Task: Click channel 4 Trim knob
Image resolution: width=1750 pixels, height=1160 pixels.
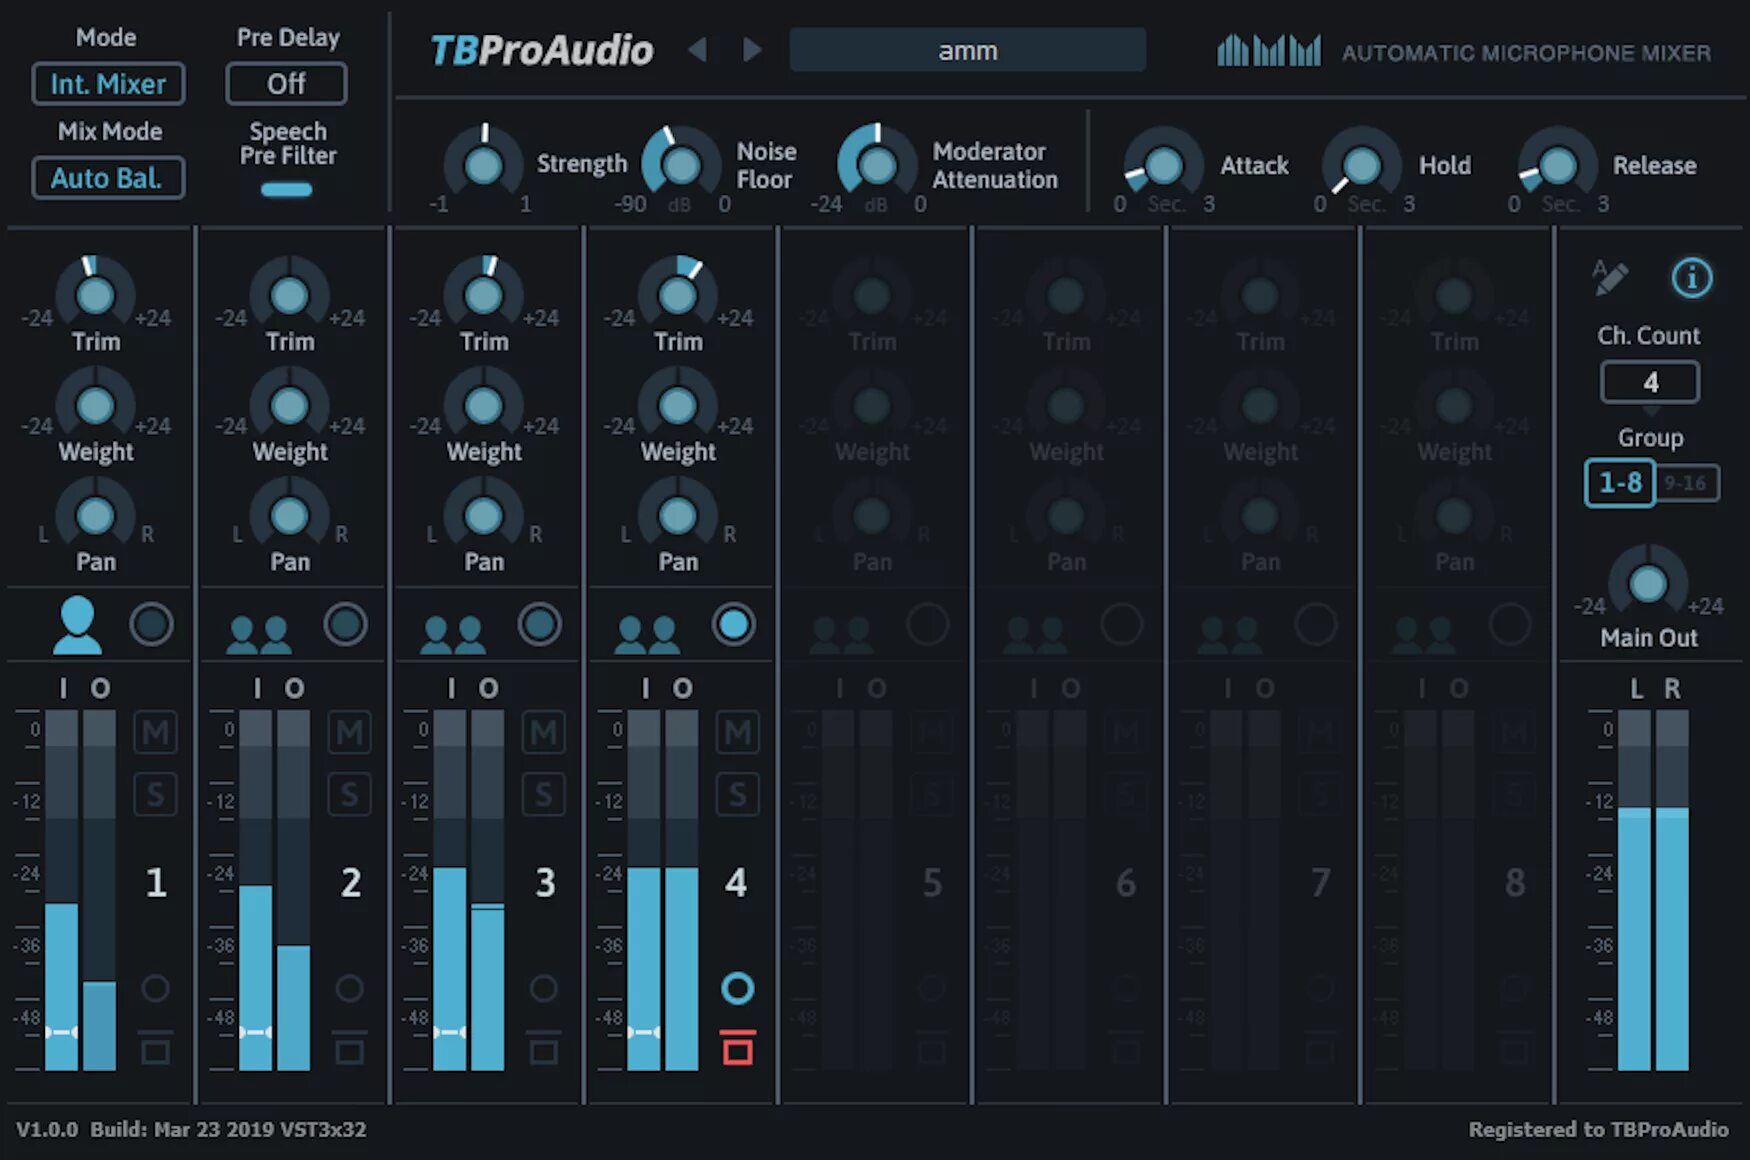Action: pos(678,295)
